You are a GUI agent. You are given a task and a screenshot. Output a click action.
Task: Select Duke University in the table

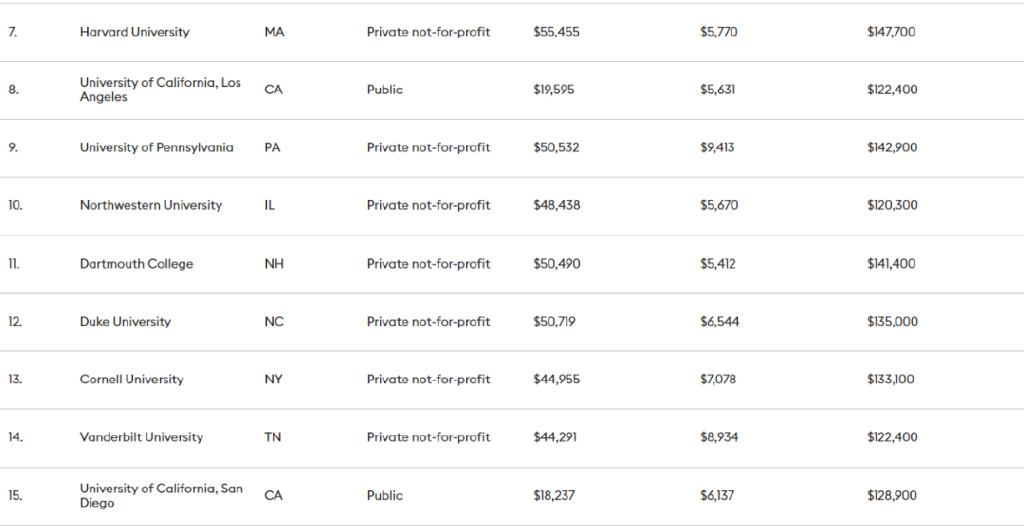click(125, 322)
